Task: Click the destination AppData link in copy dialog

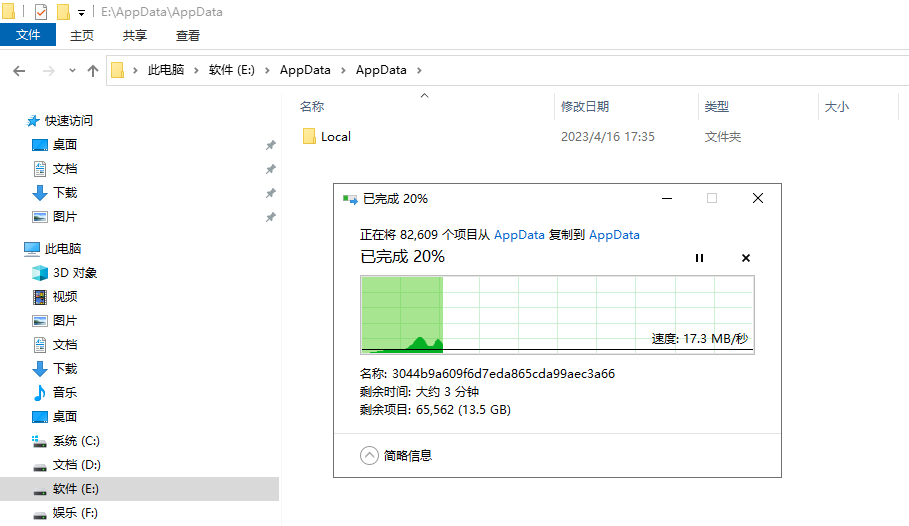Action: [614, 235]
